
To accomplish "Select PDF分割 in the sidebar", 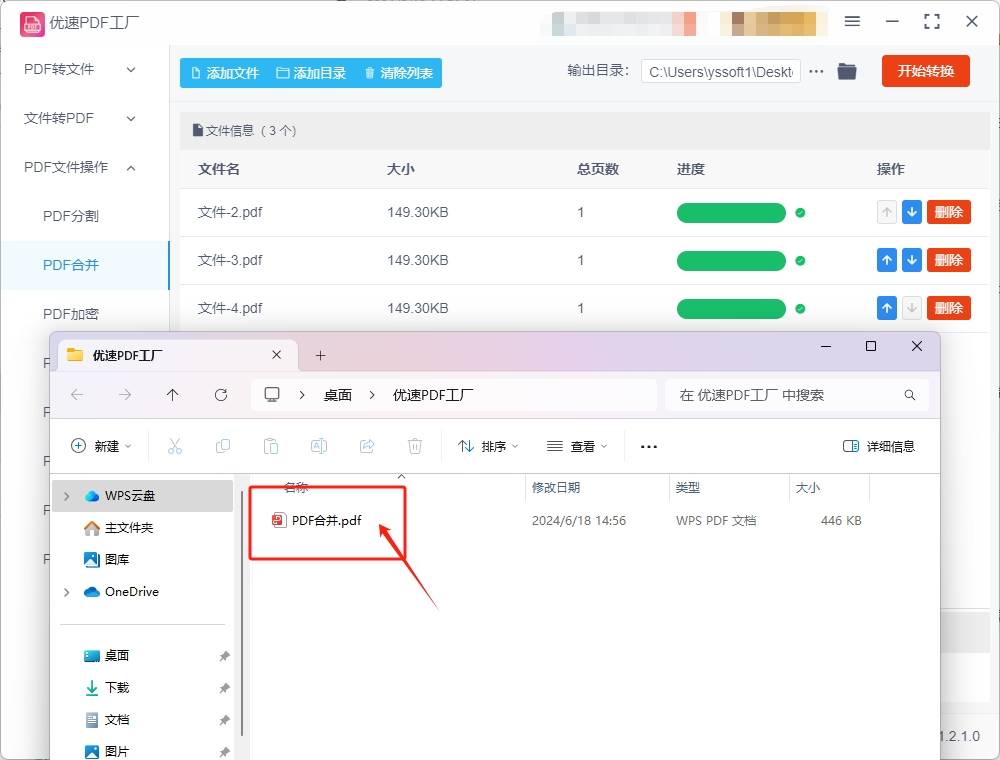I will point(71,216).
